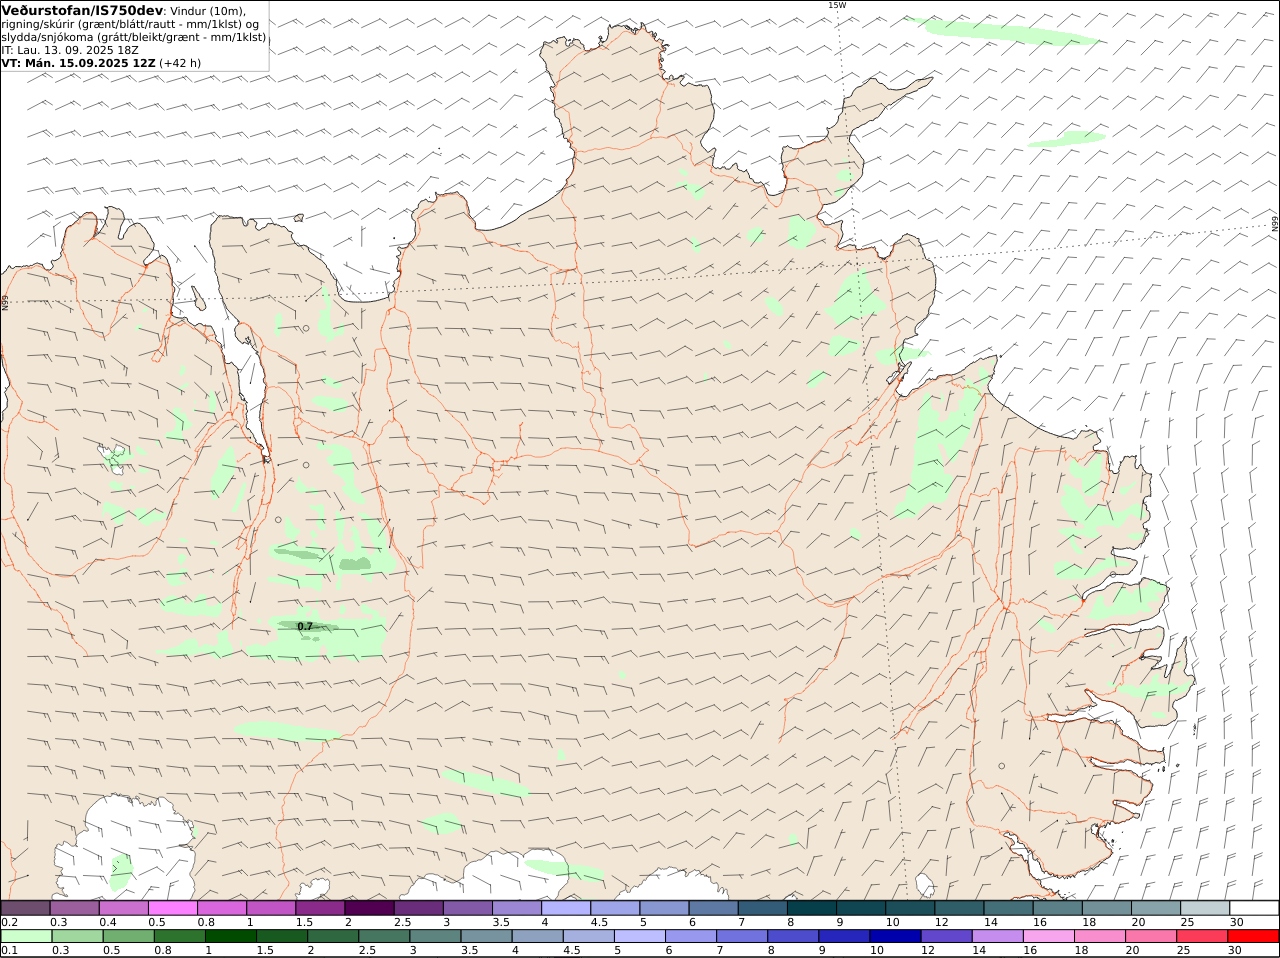Click the 15W longitude label at the top edge
The image size is (1280, 958).
(x=837, y=5)
